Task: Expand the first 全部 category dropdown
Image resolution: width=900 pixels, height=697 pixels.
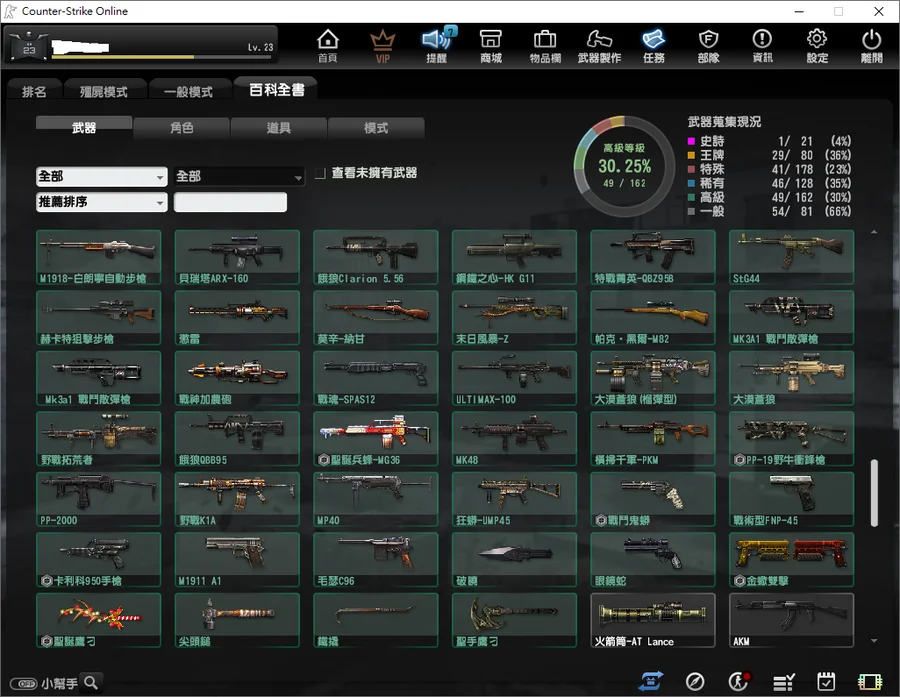Action: tap(102, 176)
